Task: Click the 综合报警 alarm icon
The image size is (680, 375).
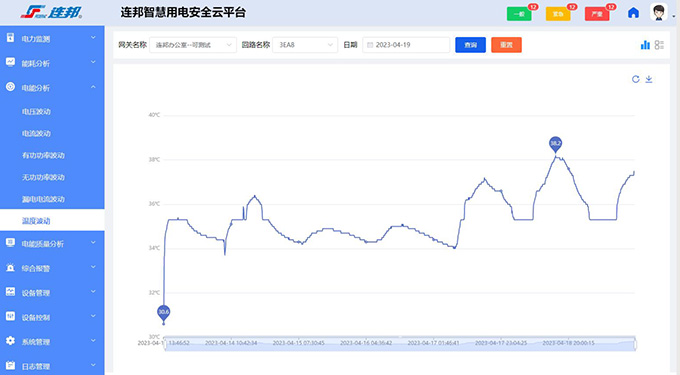Action: point(10,267)
